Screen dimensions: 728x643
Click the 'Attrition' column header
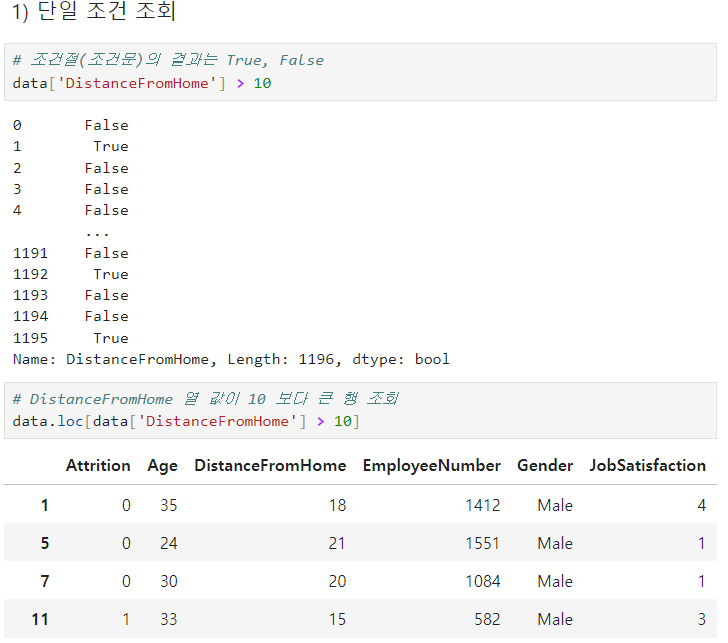point(98,465)
